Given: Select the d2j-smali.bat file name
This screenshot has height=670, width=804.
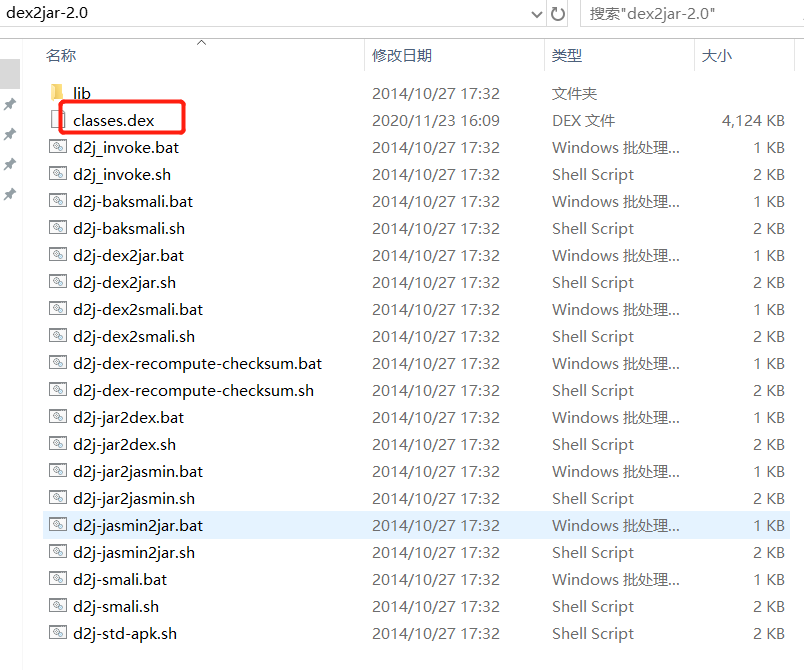Looking at the screenshot, I should [x=120, y=580].
